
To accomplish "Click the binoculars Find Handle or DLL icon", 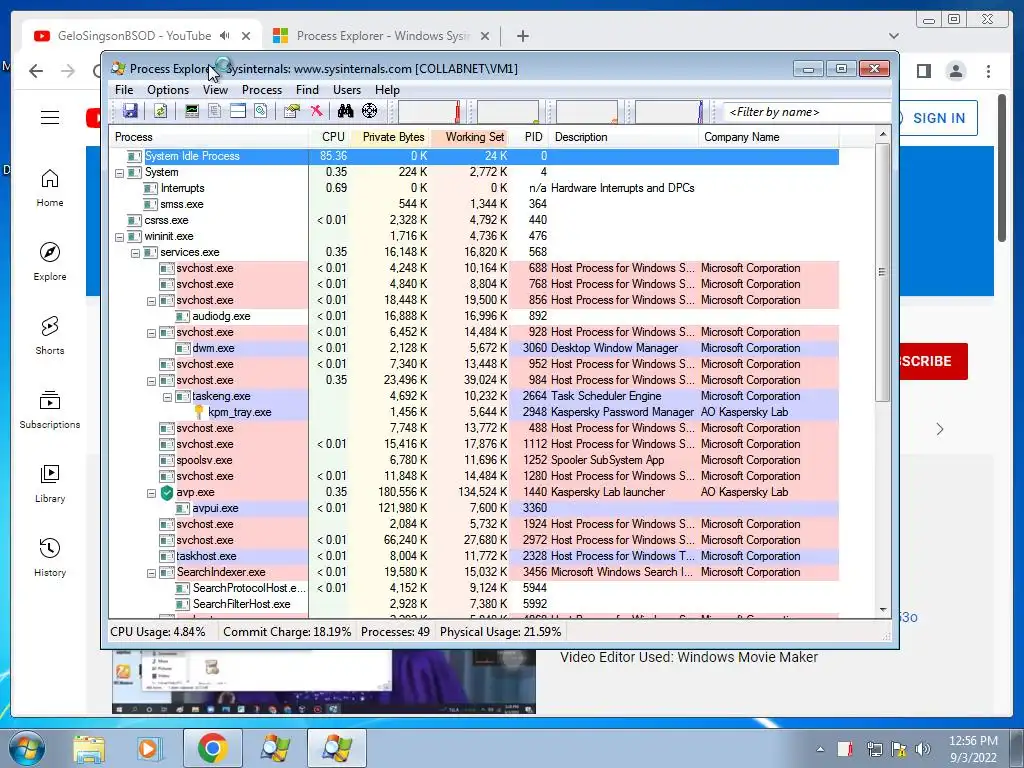I will (x=345, y=111).
